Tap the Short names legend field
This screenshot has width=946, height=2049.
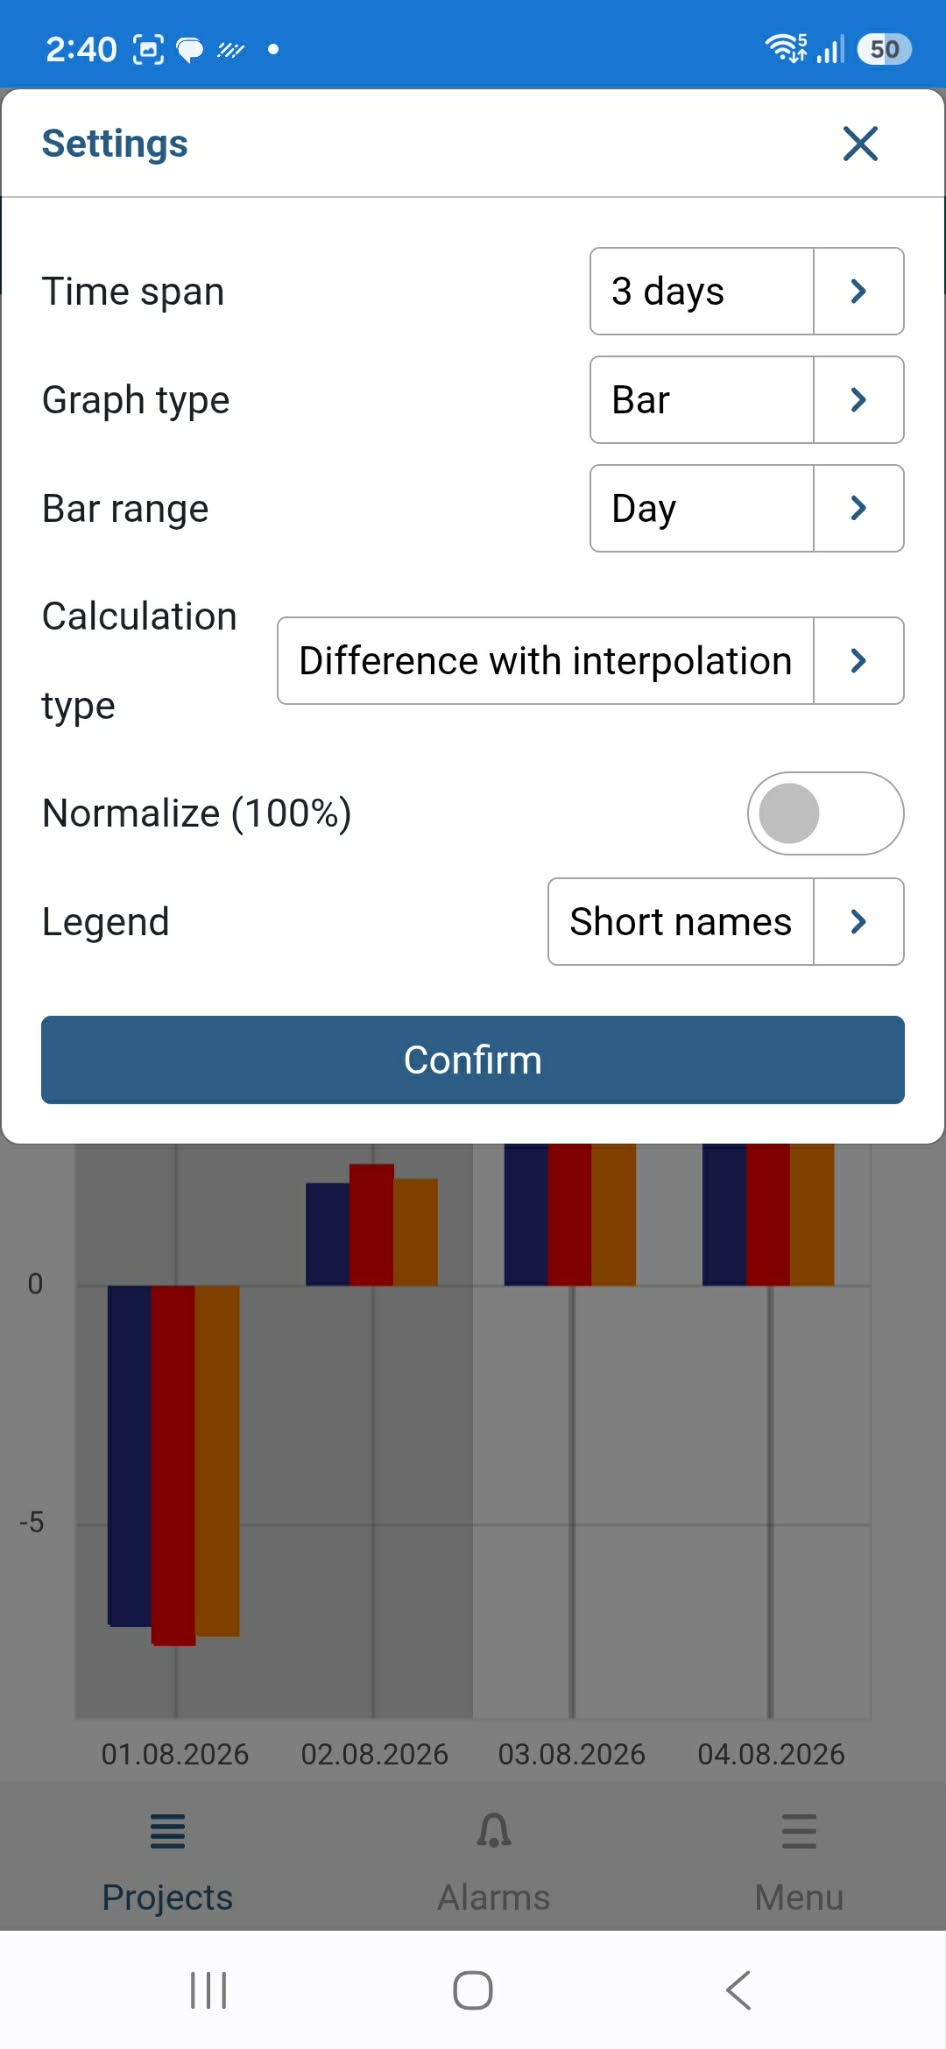pos(681,922)
